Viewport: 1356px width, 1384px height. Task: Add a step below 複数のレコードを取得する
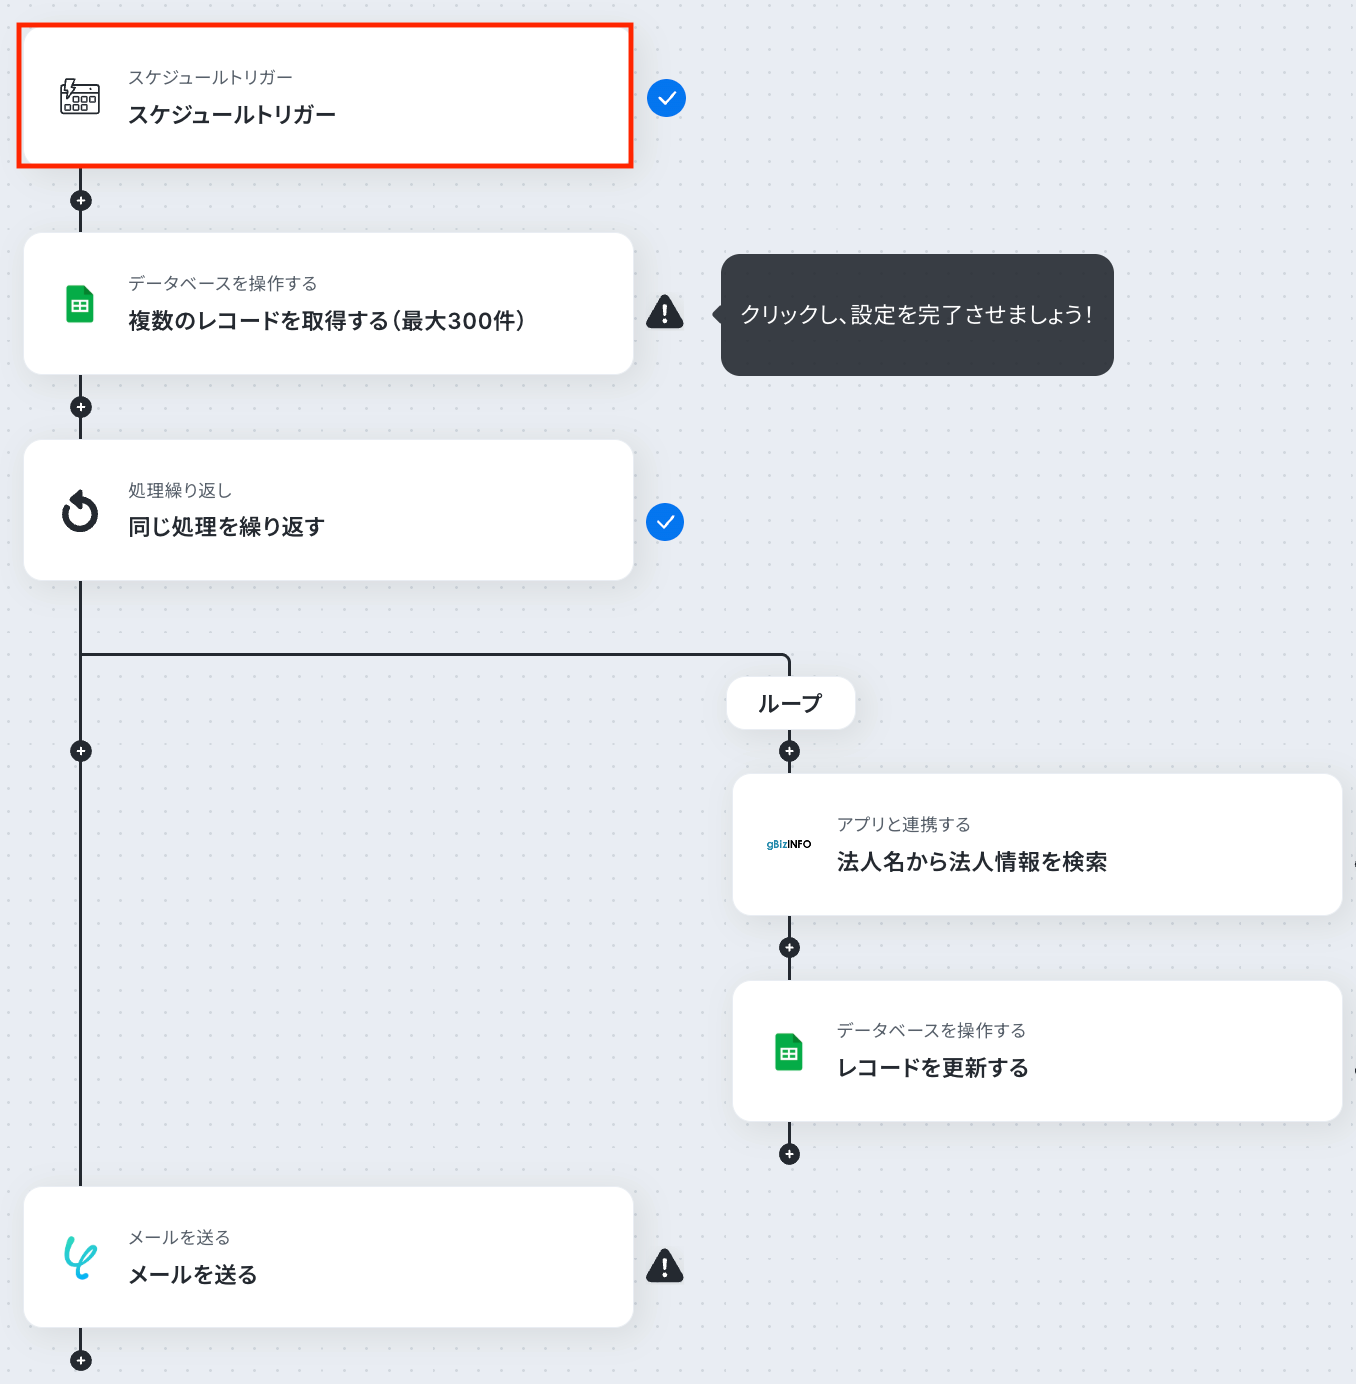click(x=81, y=407)
